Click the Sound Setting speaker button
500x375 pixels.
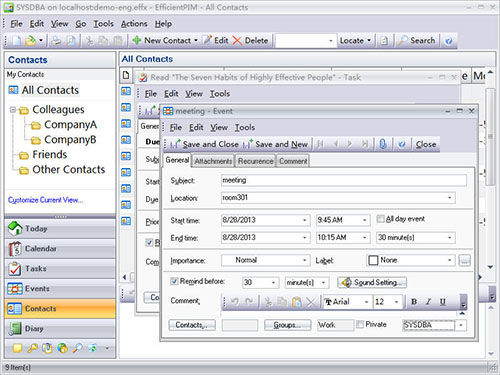click(x=372, y=282)
